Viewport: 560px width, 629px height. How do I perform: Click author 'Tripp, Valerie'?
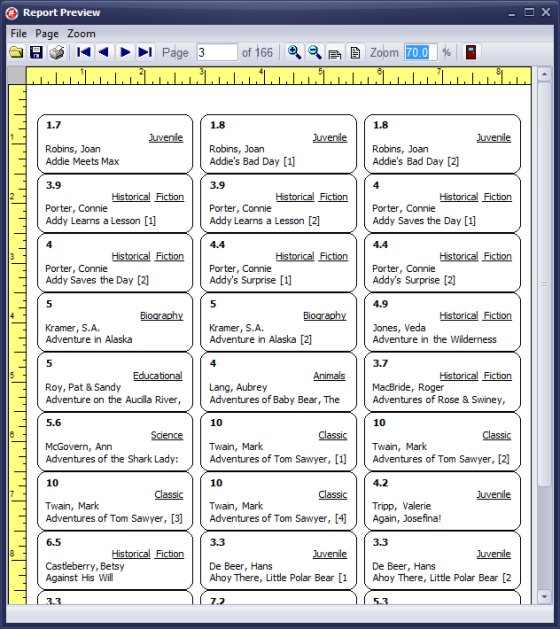[x=402, y=506]
